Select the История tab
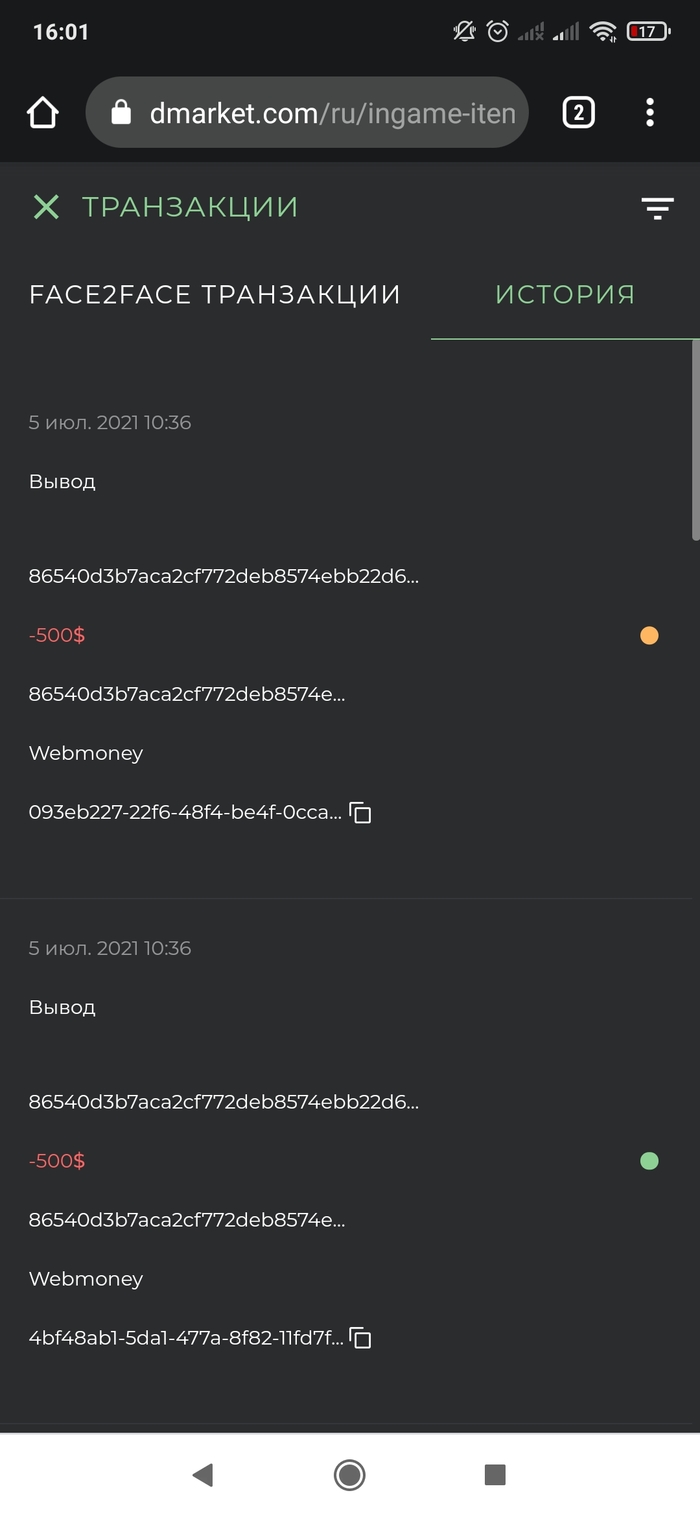The width and height of the screenshot is (700, 1517). pos(565,295)
